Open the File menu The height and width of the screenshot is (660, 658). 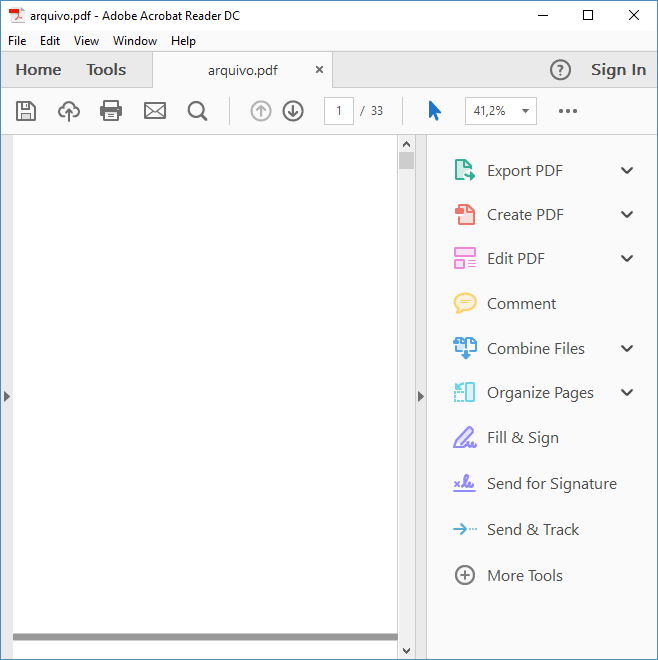point(17,41)
